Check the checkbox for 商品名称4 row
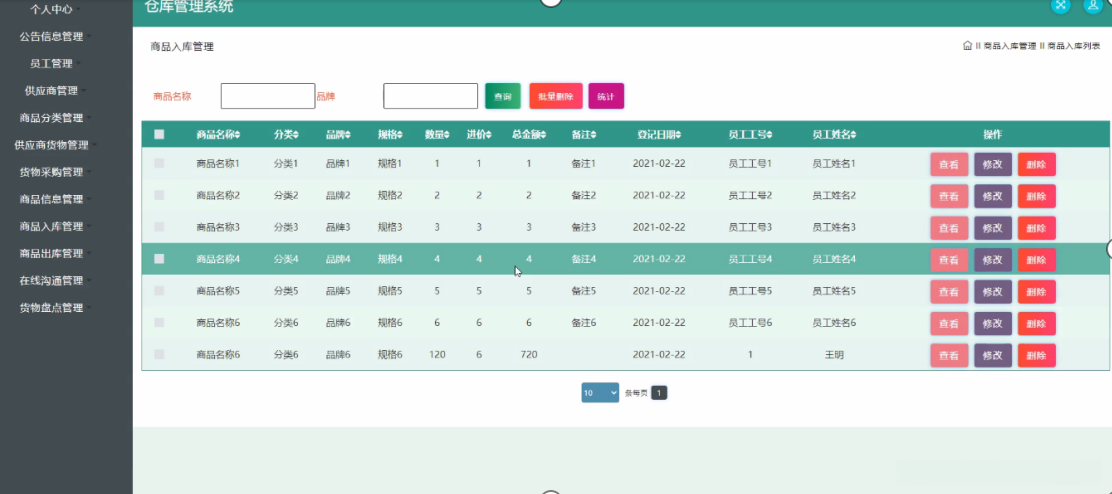Image resolution: width=1112 pixels, height=494 pixels. [159, 259]
